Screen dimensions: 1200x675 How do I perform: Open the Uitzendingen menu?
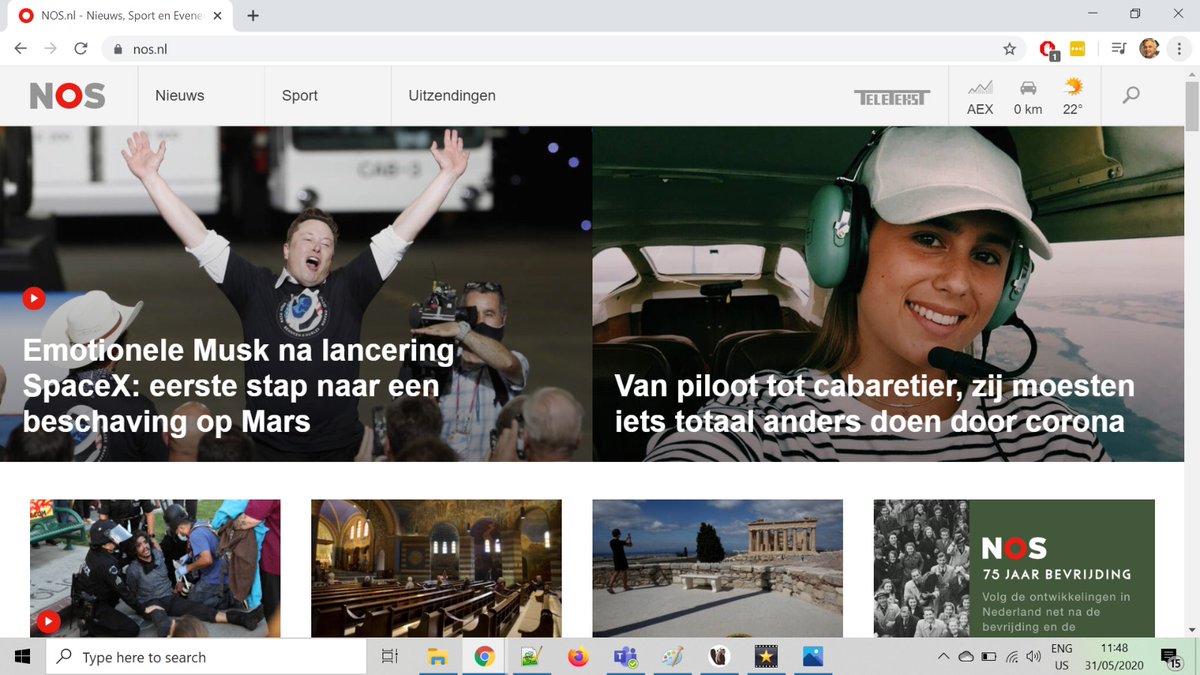tap(452, 96)
